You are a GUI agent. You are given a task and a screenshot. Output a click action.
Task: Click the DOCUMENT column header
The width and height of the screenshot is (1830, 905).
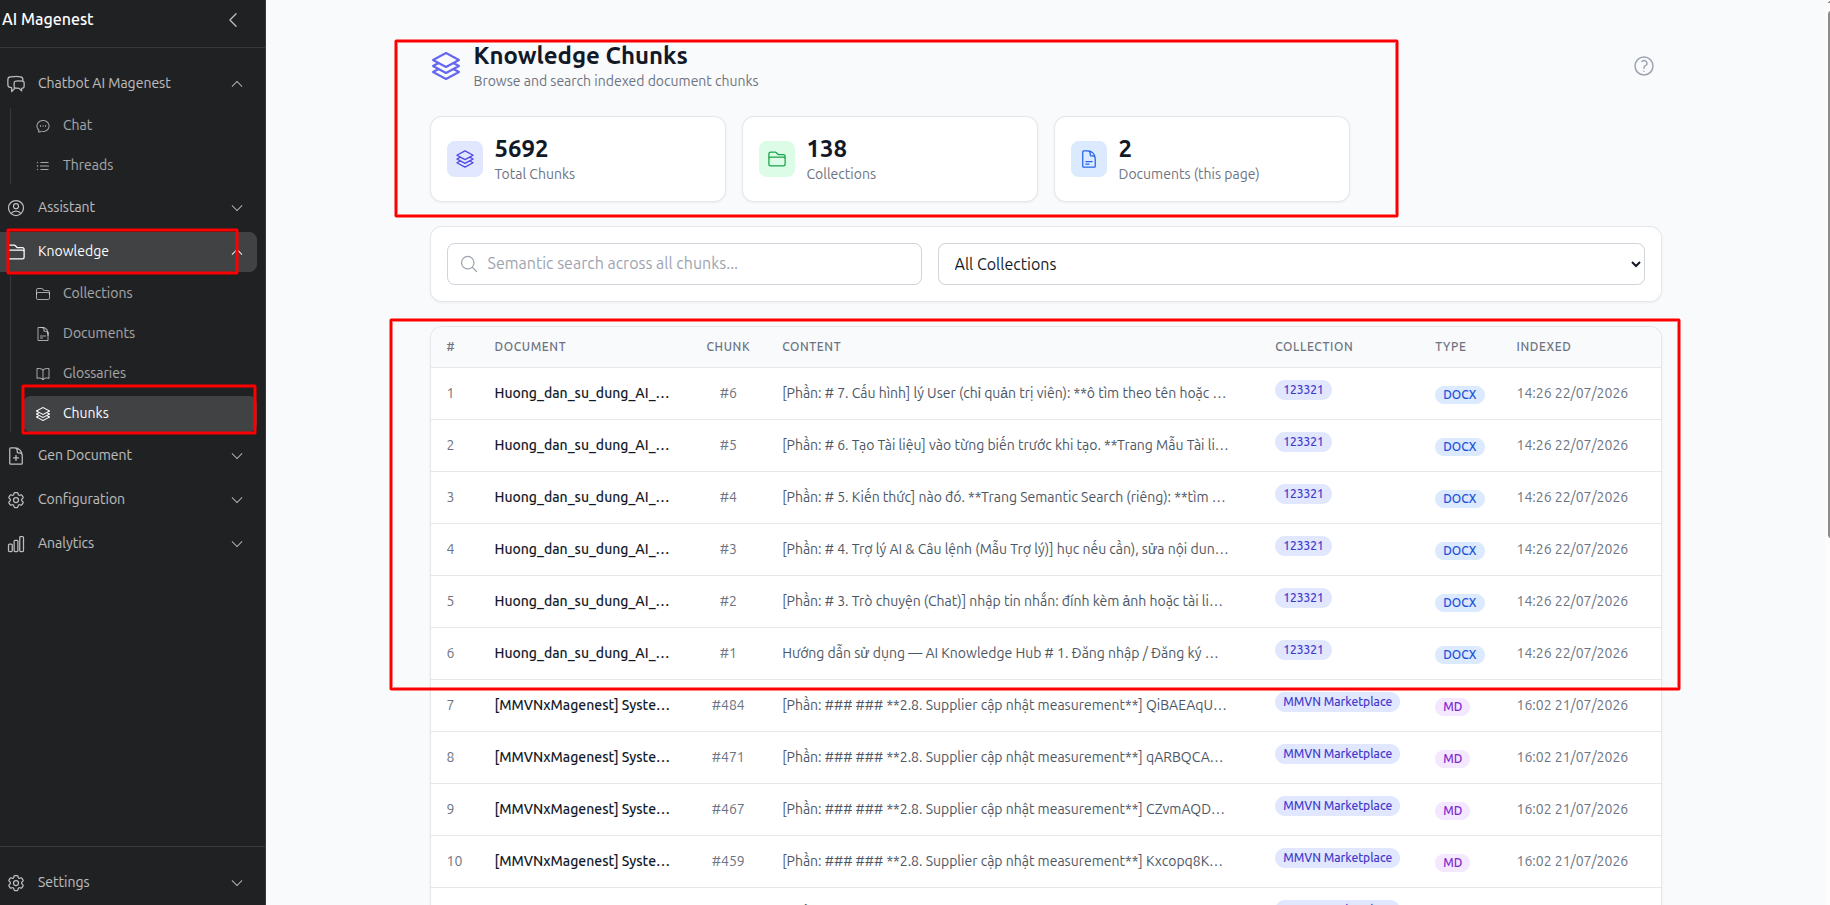click(x=530, y=347)
